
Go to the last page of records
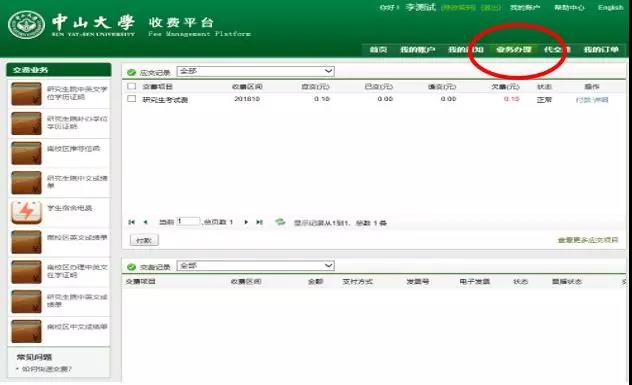[x=260, y=222]
